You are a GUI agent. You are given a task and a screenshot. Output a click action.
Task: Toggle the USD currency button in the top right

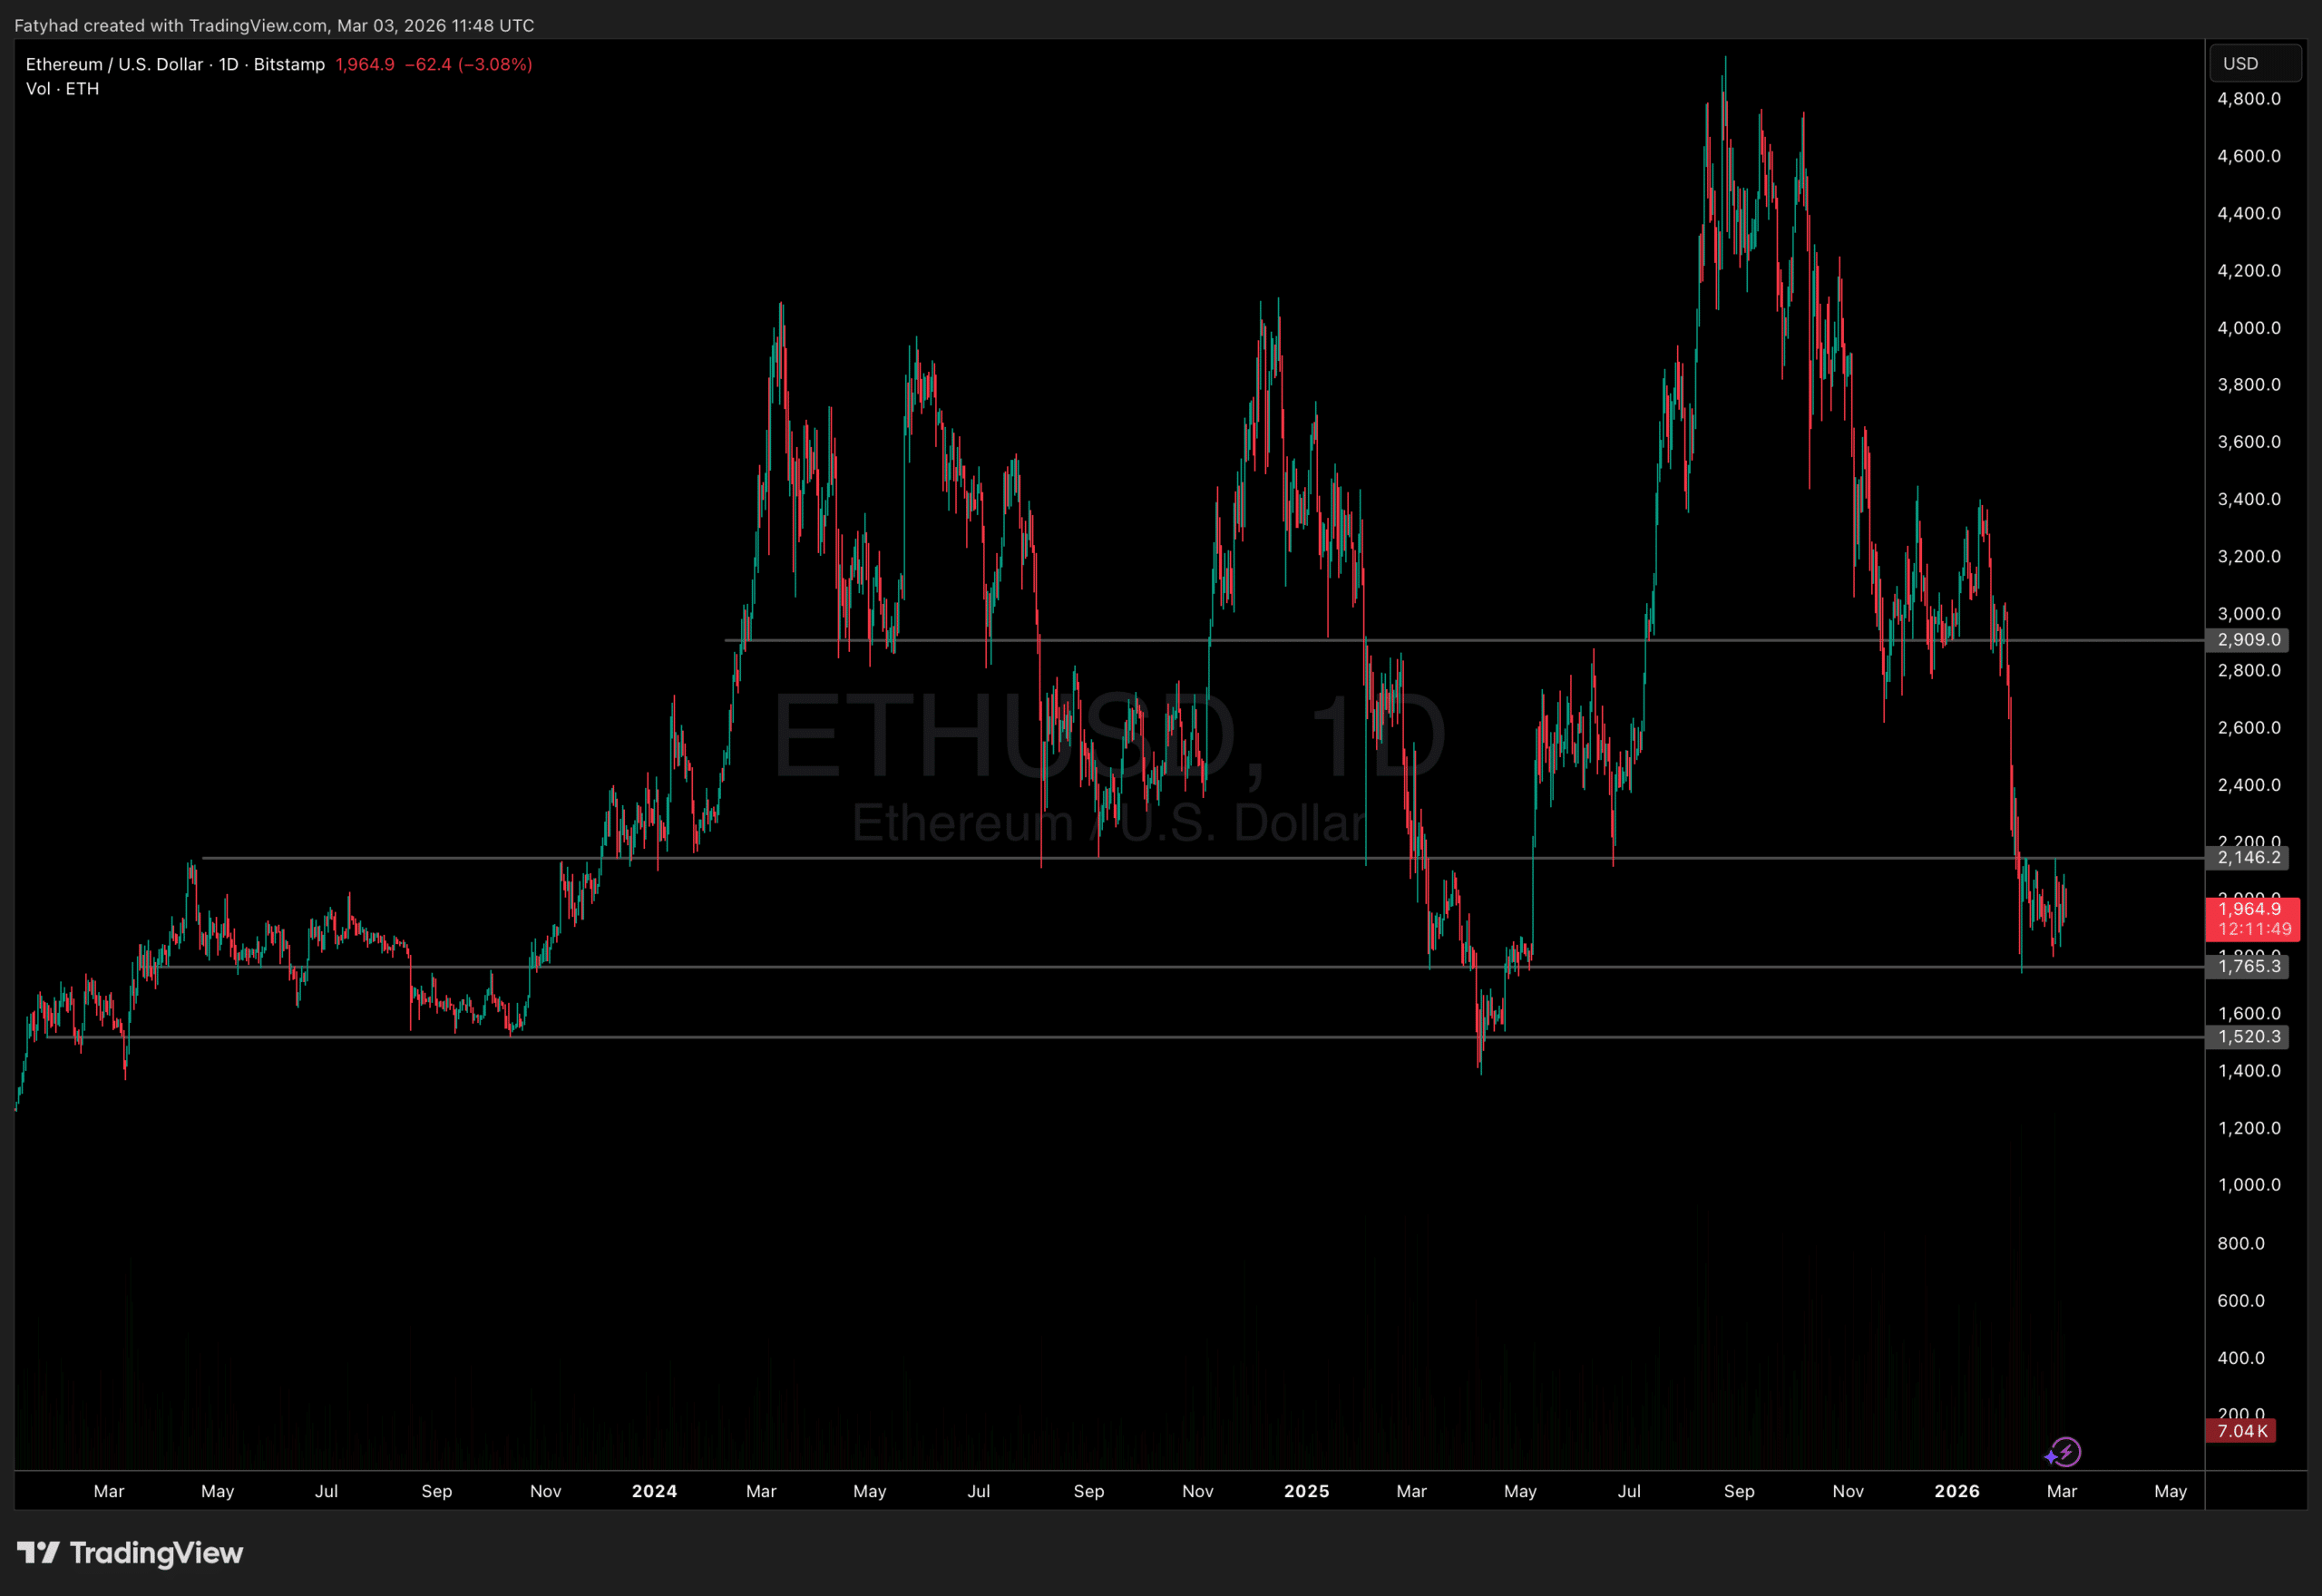pyautogui.click(x=2255, y=62)
